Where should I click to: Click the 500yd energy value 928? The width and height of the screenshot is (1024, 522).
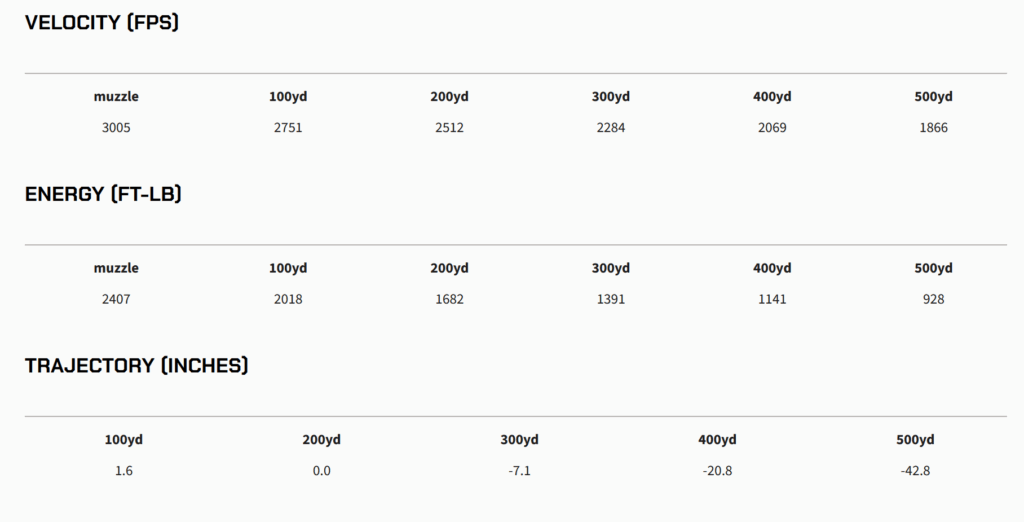click(x=933, y=299)
